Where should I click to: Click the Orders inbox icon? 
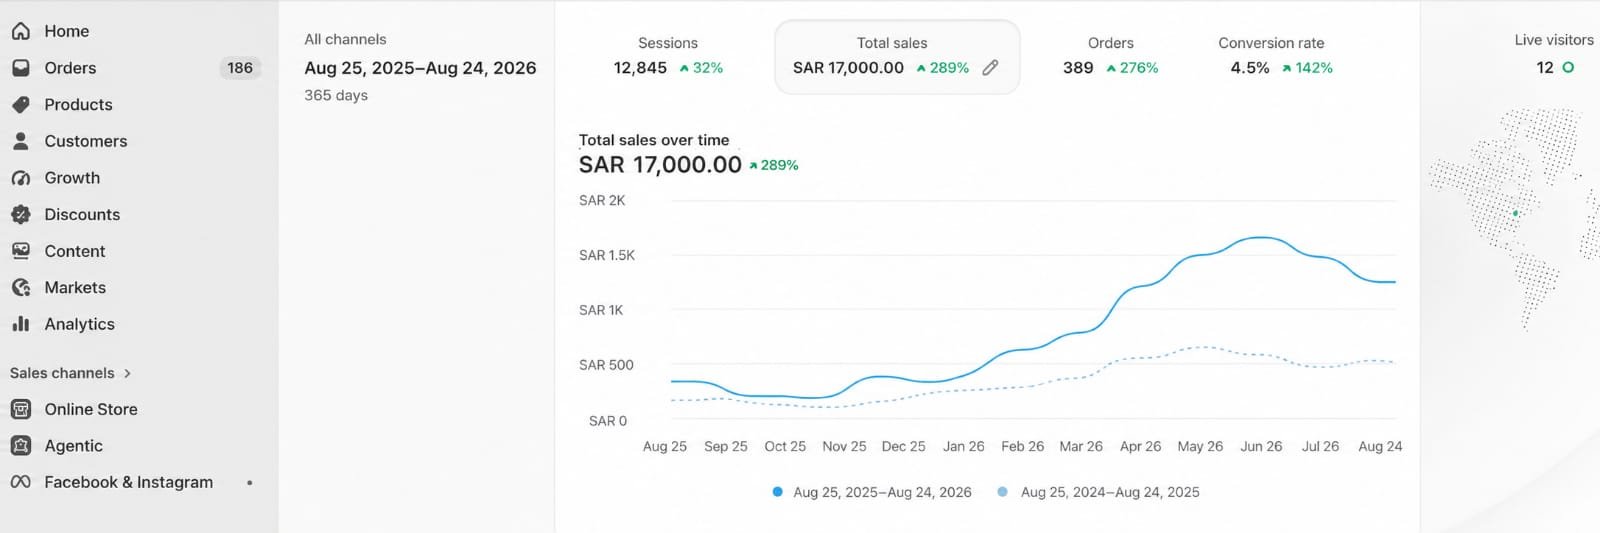point(20,68)
